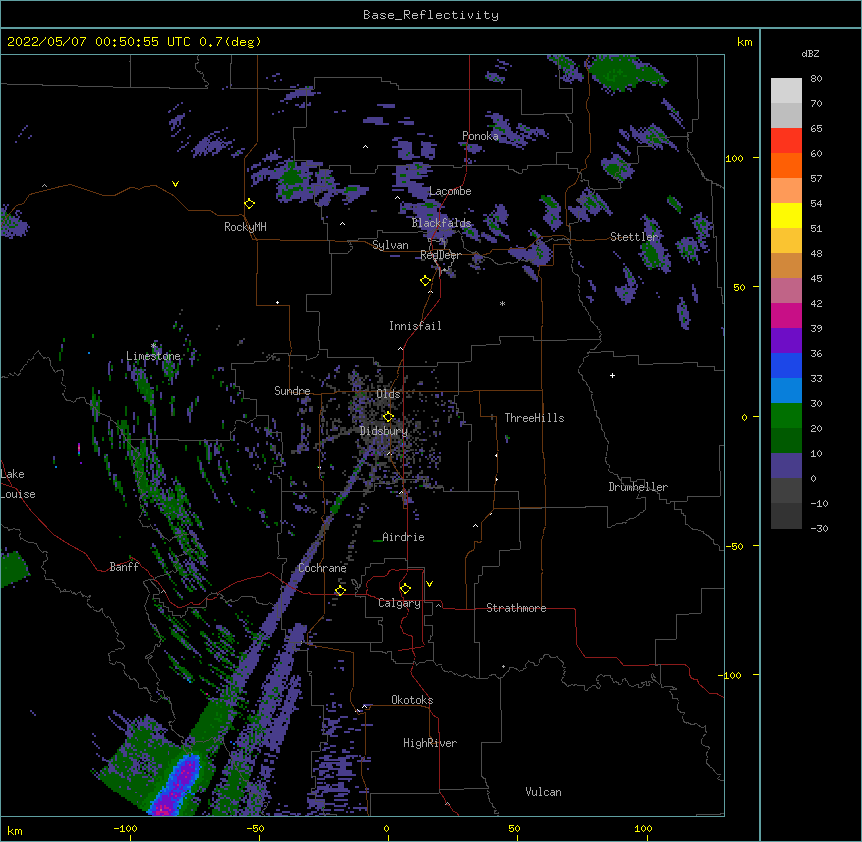The height and width of the screenshot is (842, 862).
Task: Click the HighRiver label
Action: [x=430, y=743]
